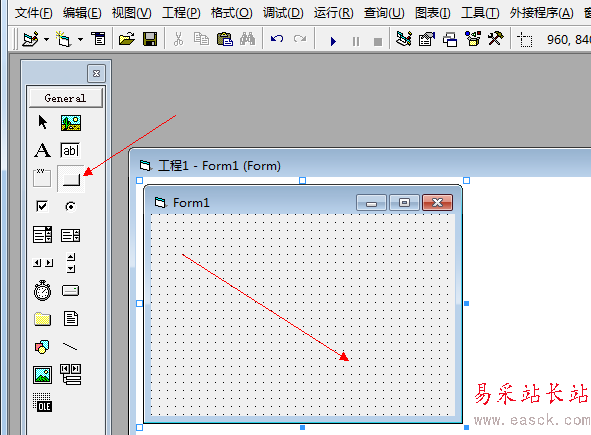Select the PictureBox control tool
The image size is (591, 435).
pos(70,123)
